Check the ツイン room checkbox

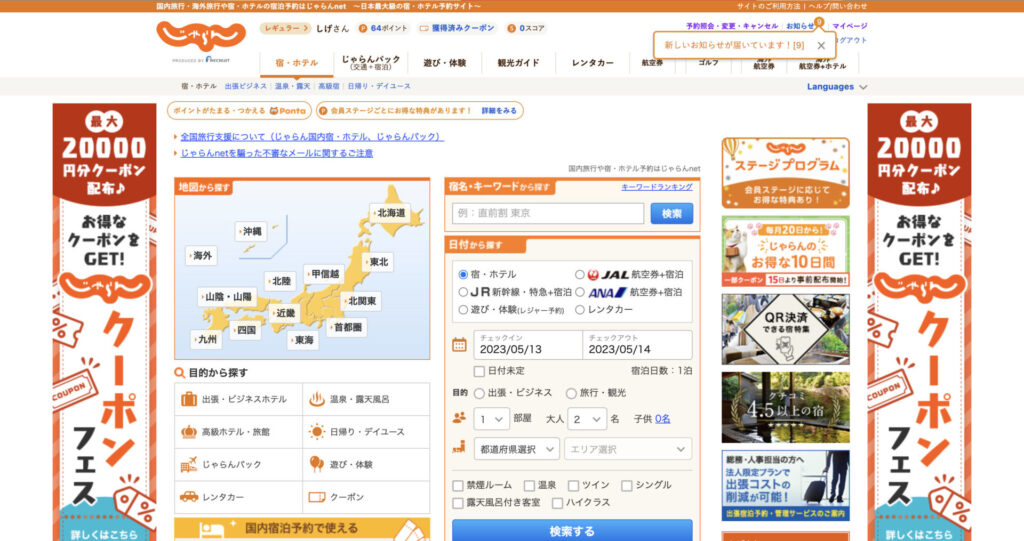(573, 485)
